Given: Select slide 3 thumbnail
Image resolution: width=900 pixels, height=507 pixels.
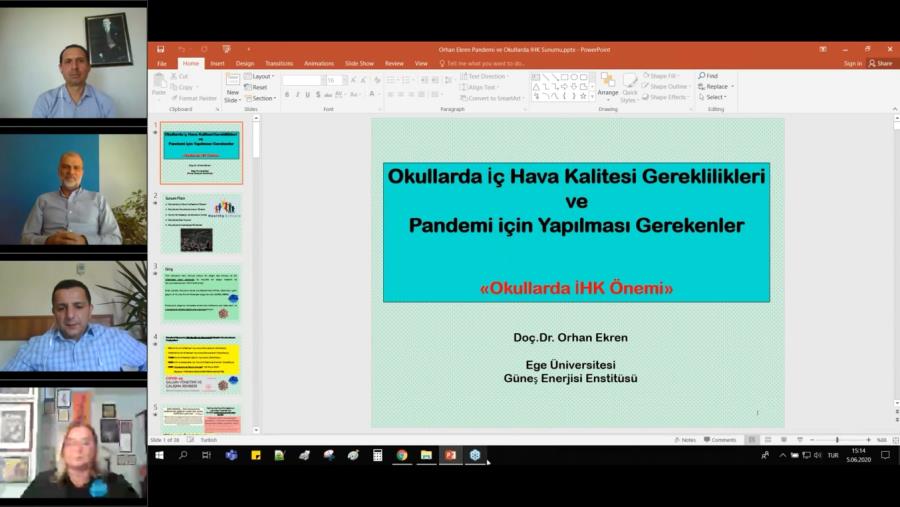Looking at the screenshot, I should (201, 294).
